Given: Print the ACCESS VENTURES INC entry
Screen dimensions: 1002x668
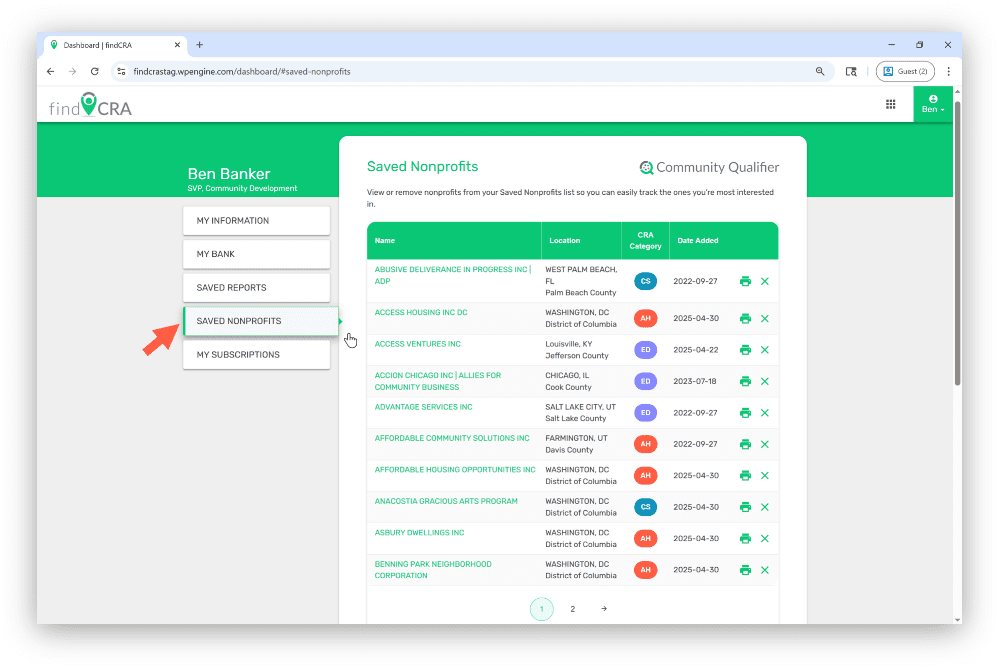Looking at the screenshot, I should pyautogui.click(x=745, y=350).
